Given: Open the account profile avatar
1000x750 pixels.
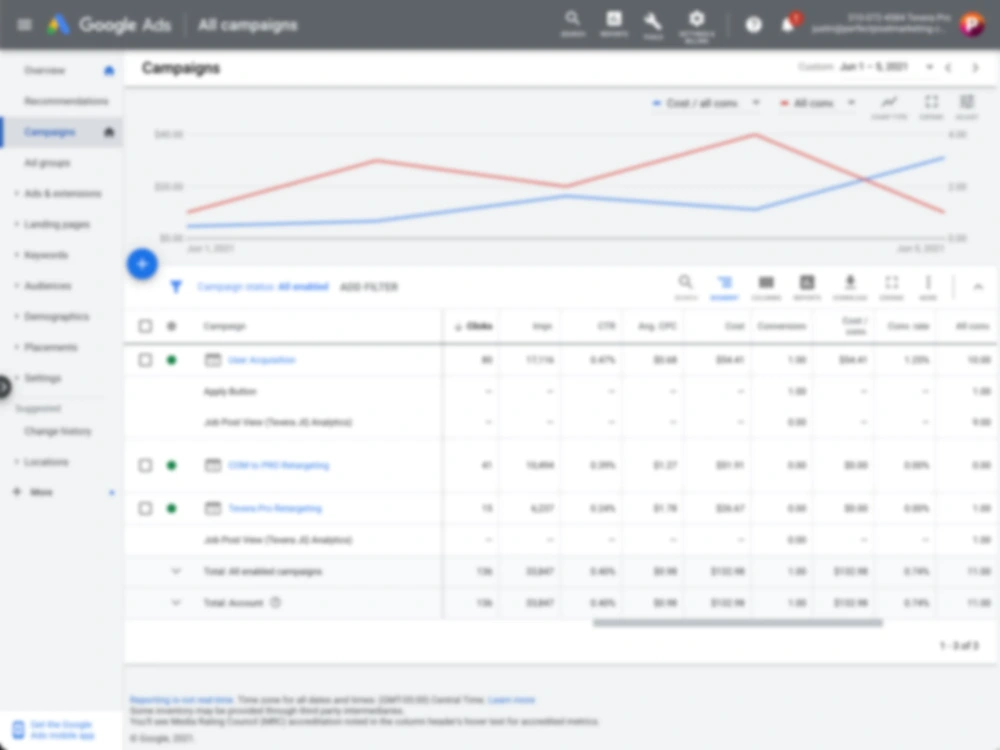Looking at the screenshot, I should (972, 25).
